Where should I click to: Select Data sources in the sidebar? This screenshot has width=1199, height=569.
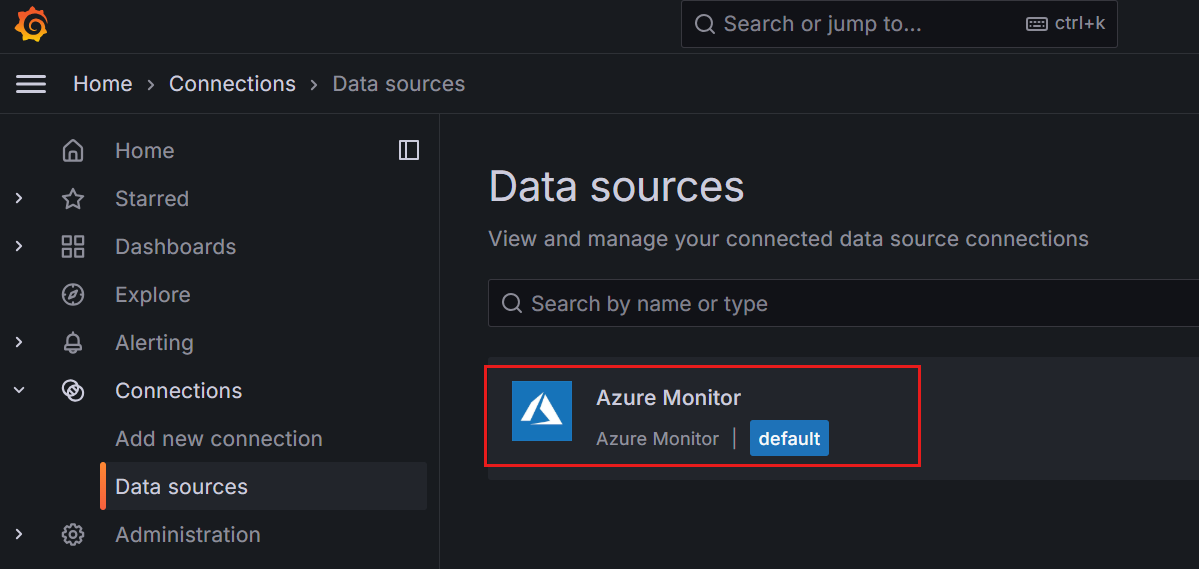point(264,486)
